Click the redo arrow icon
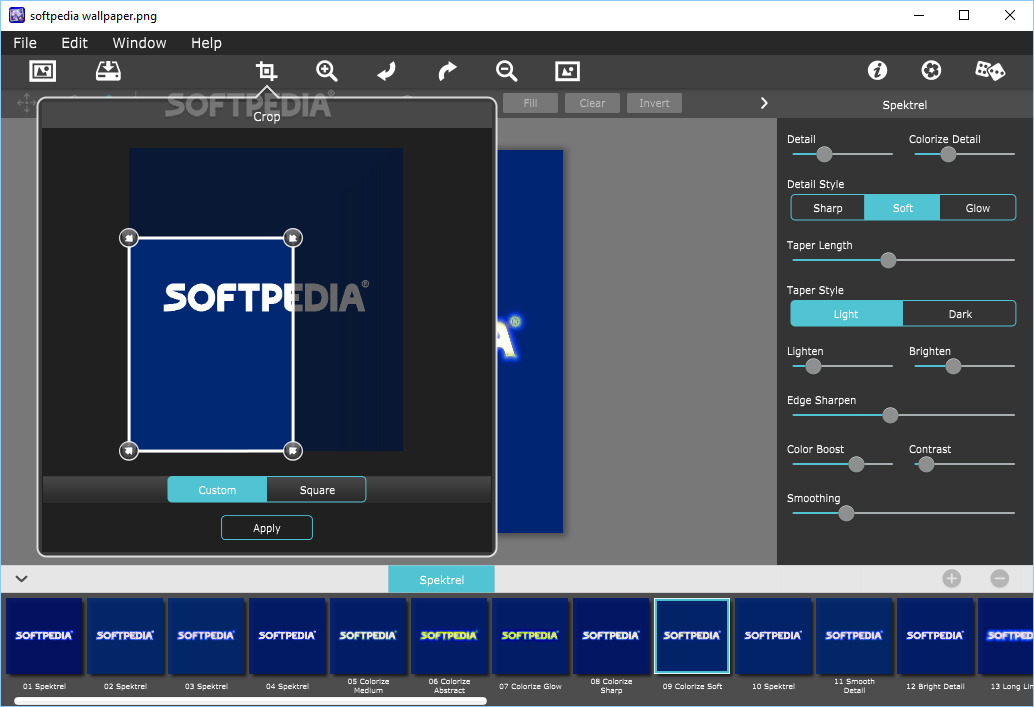The height and width of the screenshot is (707, 1034). click(447, 71)
